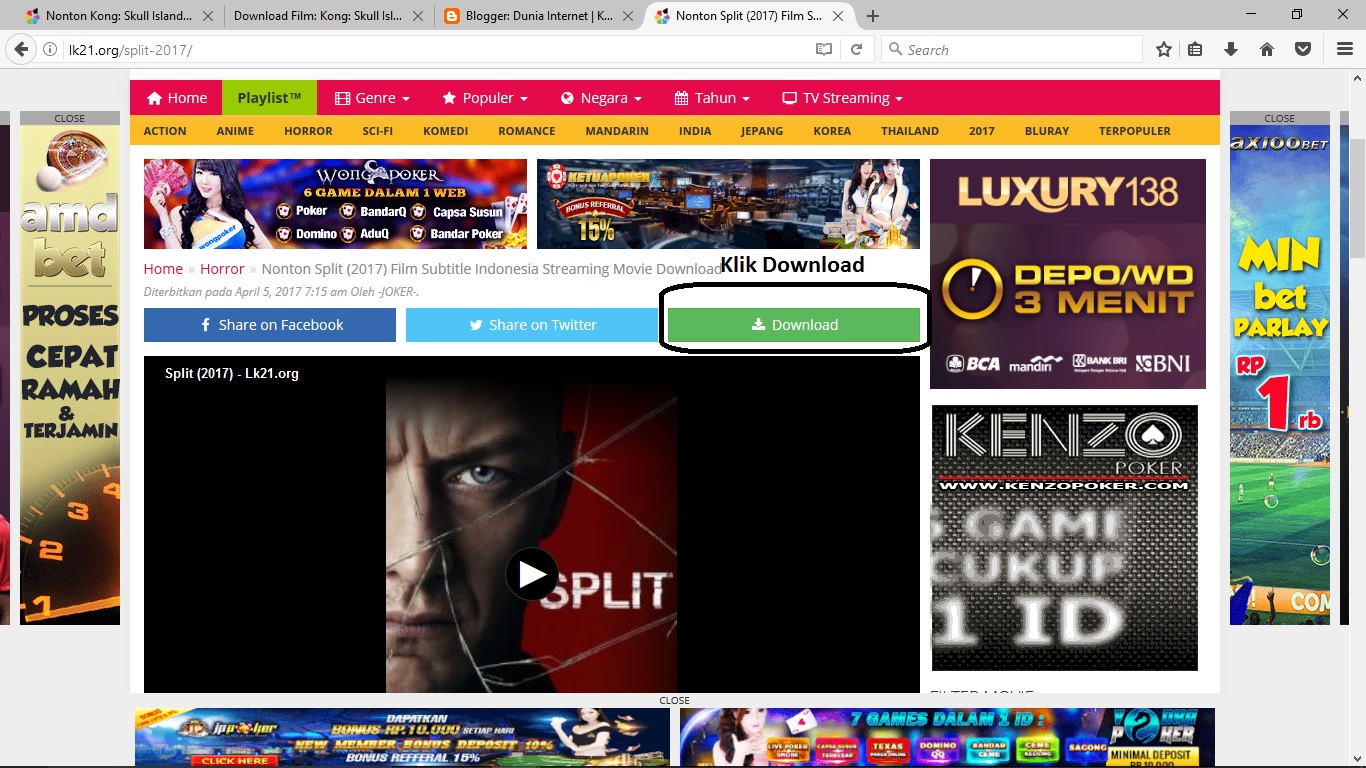Screen dimensions: 1366x768
Task: Expand the TV Streaming dropdown menu
Action: 843,98
